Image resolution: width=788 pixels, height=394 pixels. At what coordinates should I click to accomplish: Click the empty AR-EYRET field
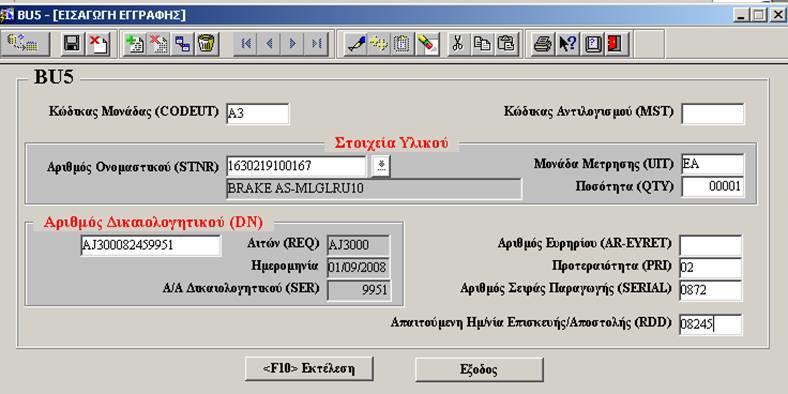point(711,245)
